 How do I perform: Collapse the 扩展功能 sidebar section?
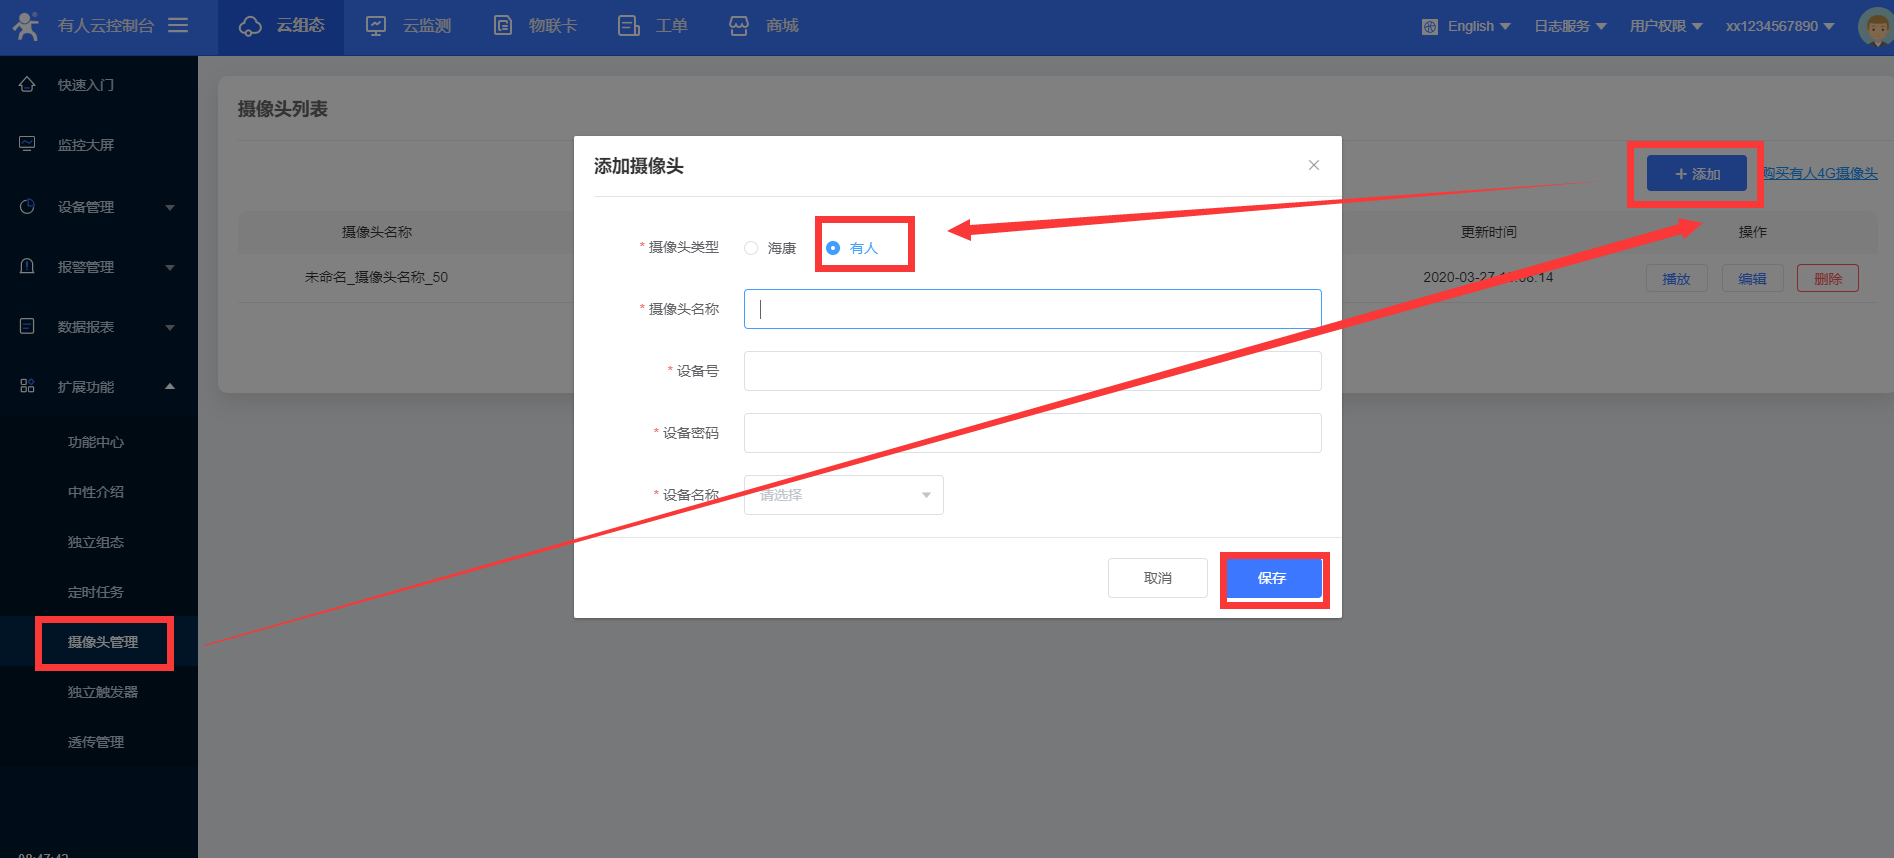[x=98, y=387]
